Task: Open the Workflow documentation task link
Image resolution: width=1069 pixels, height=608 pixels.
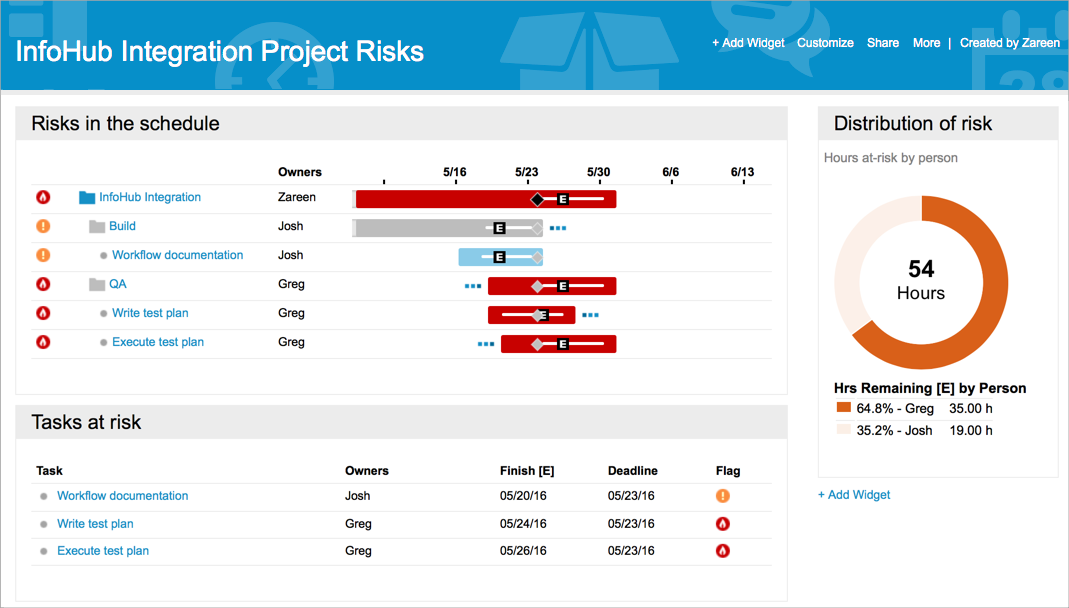Action: point(122,495)
